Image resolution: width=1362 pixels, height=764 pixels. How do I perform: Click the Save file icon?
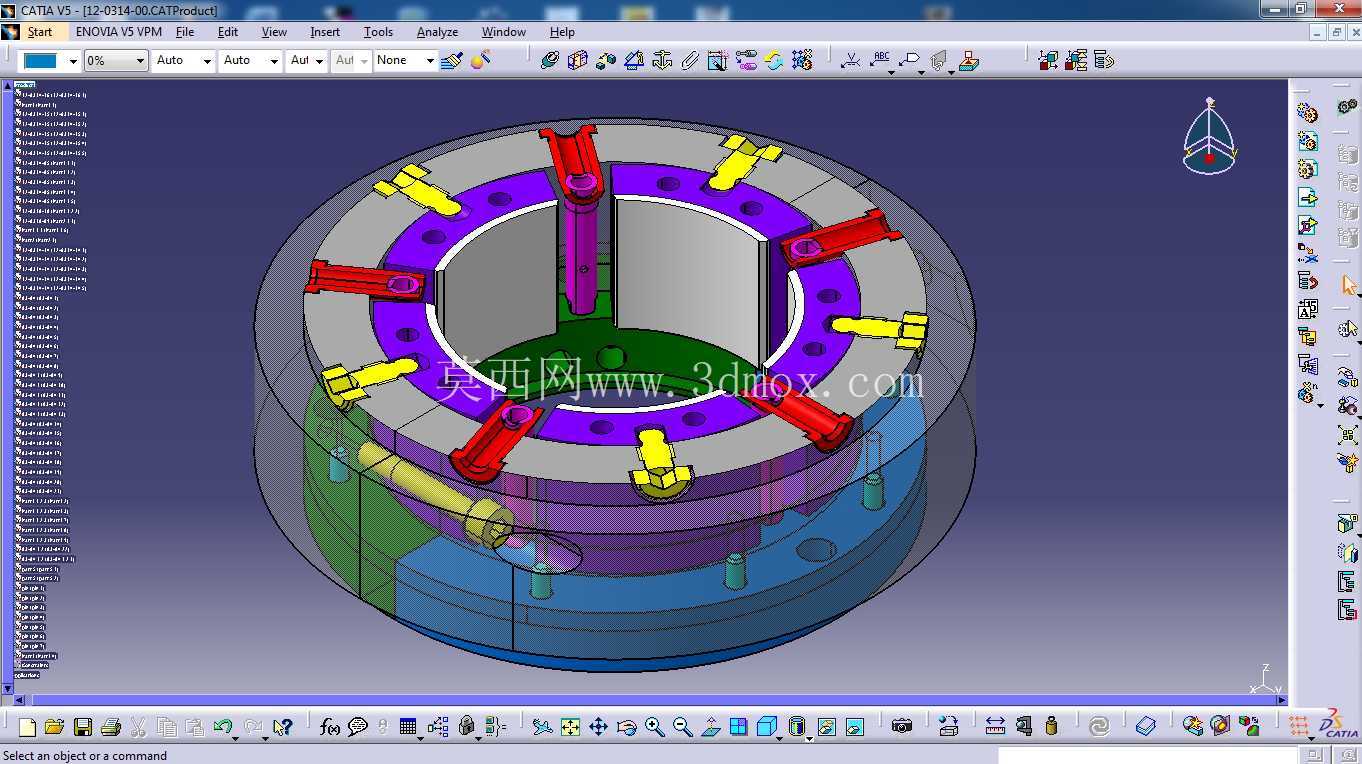(83, 727)
